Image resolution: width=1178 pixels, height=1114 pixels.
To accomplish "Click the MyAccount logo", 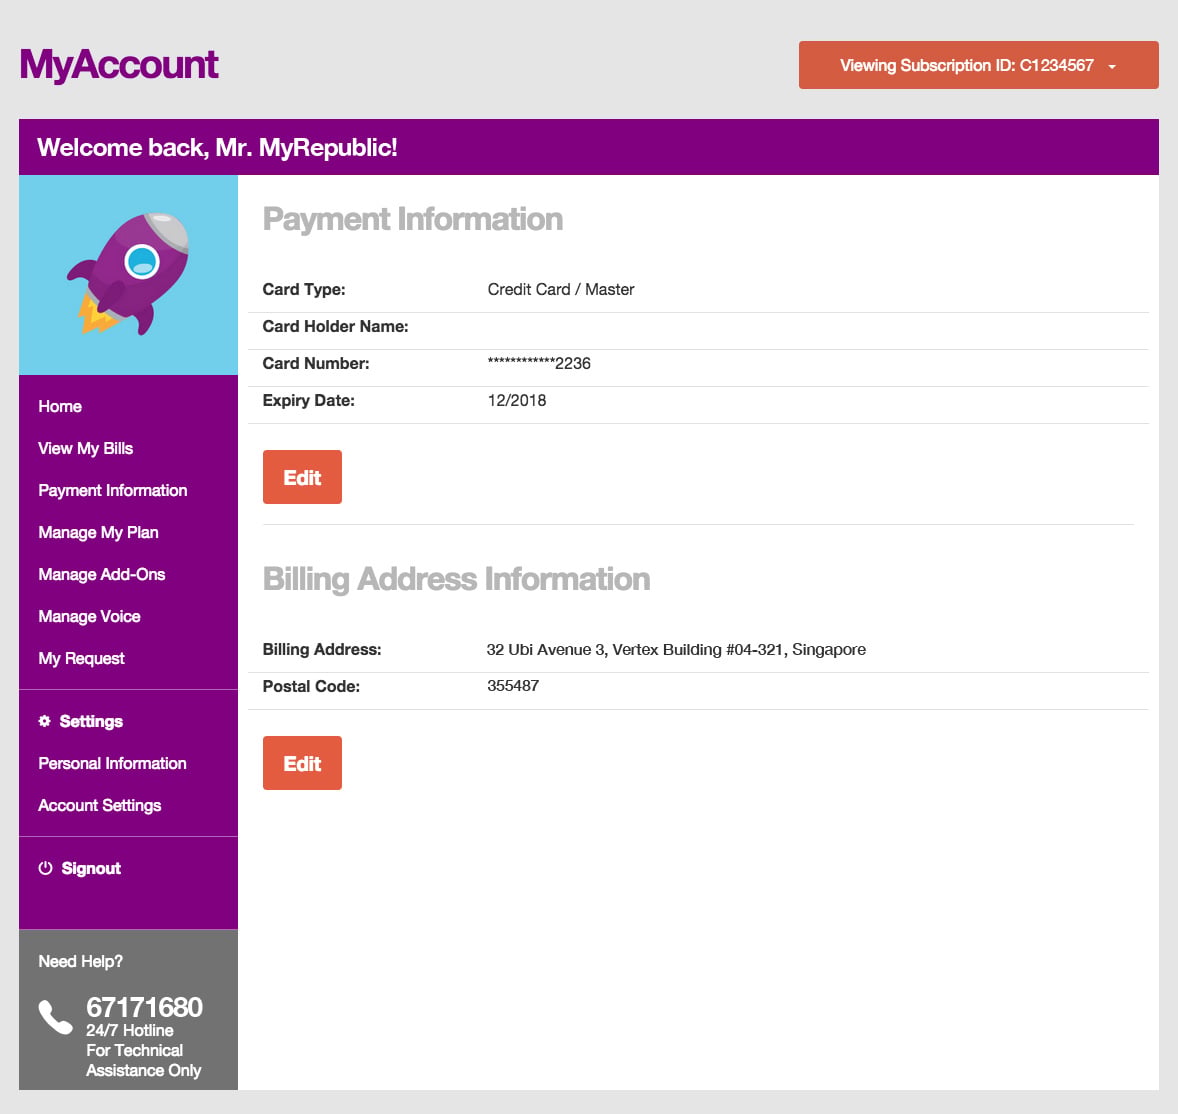I will [x=119, y=65].
